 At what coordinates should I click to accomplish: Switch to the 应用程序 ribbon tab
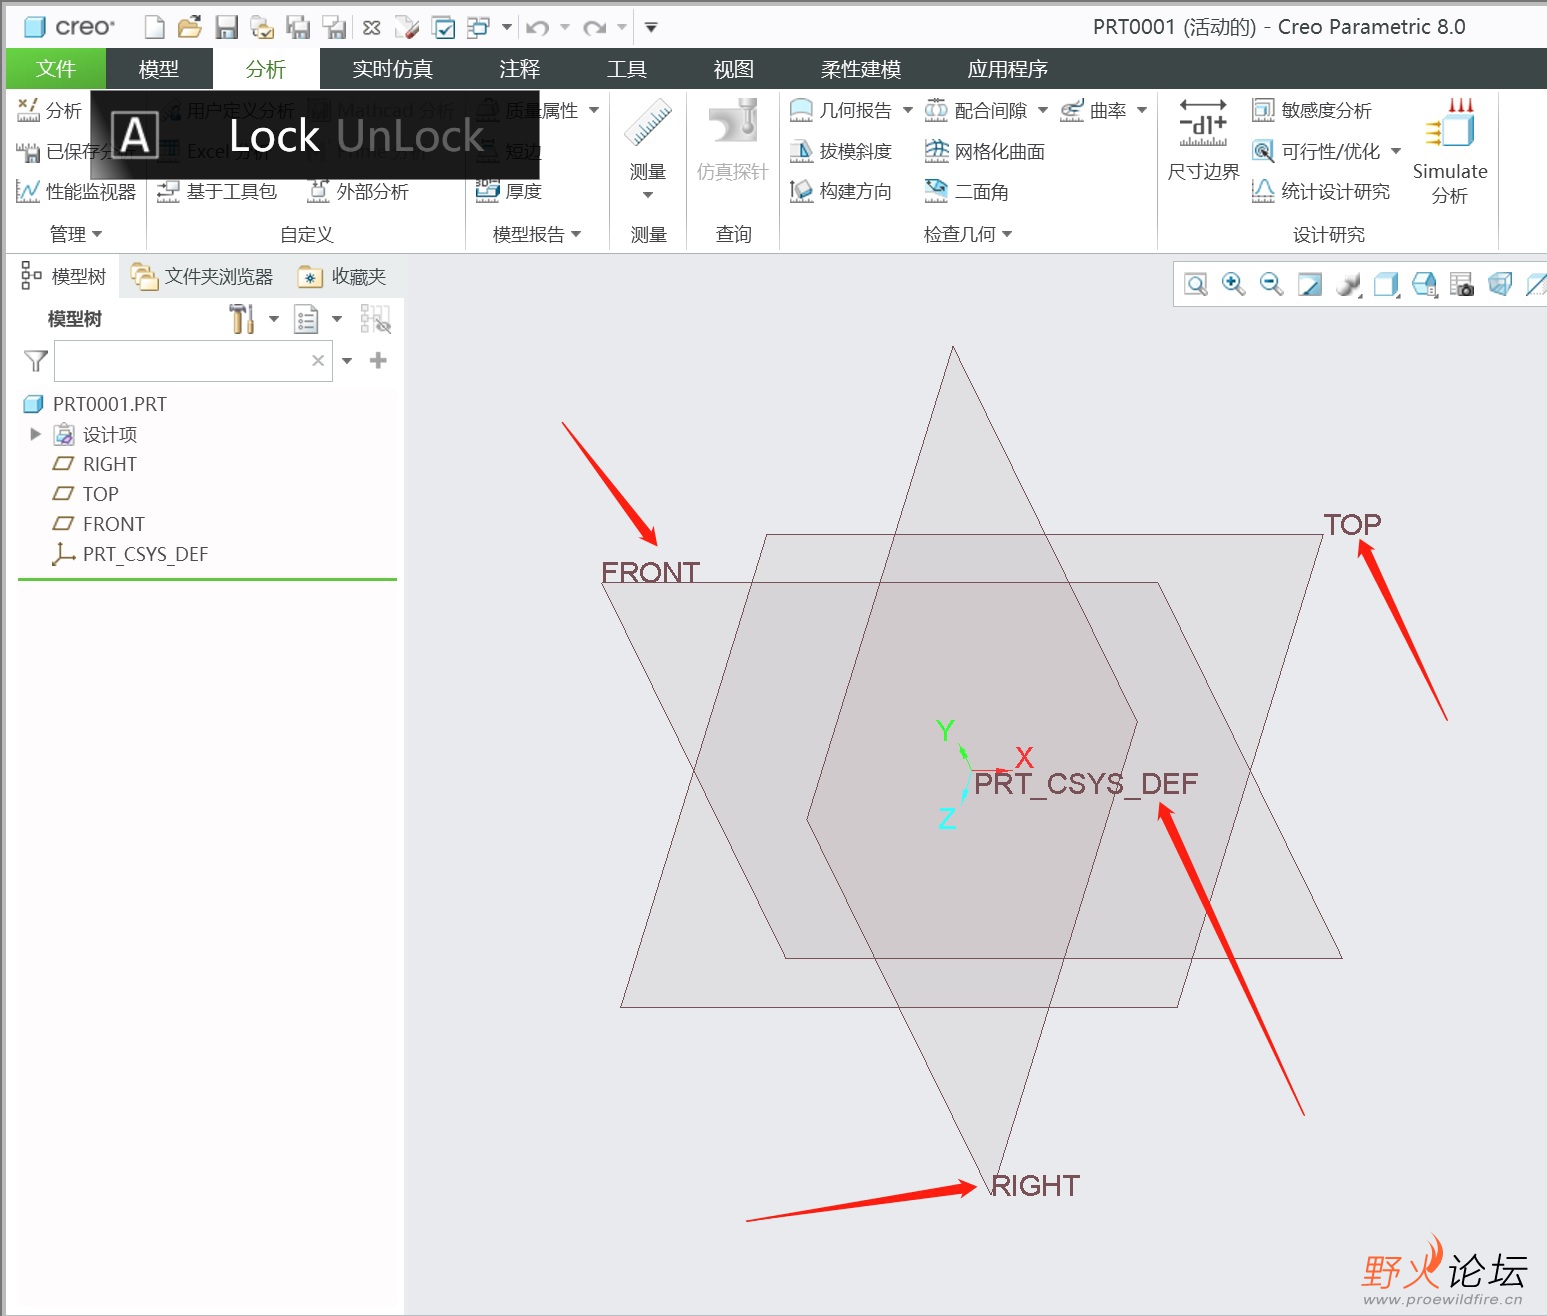[x=1008, y=69]
